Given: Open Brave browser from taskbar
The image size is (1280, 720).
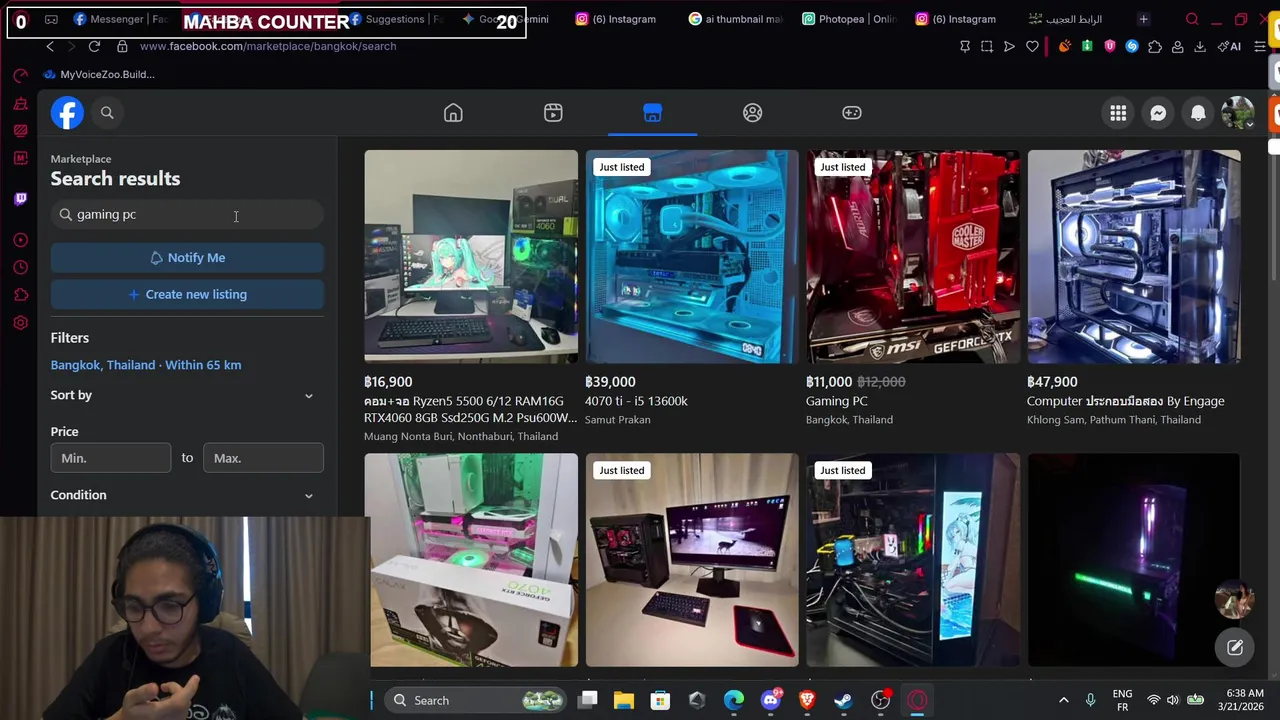Looking at the screenshot, I should point(807,700).
